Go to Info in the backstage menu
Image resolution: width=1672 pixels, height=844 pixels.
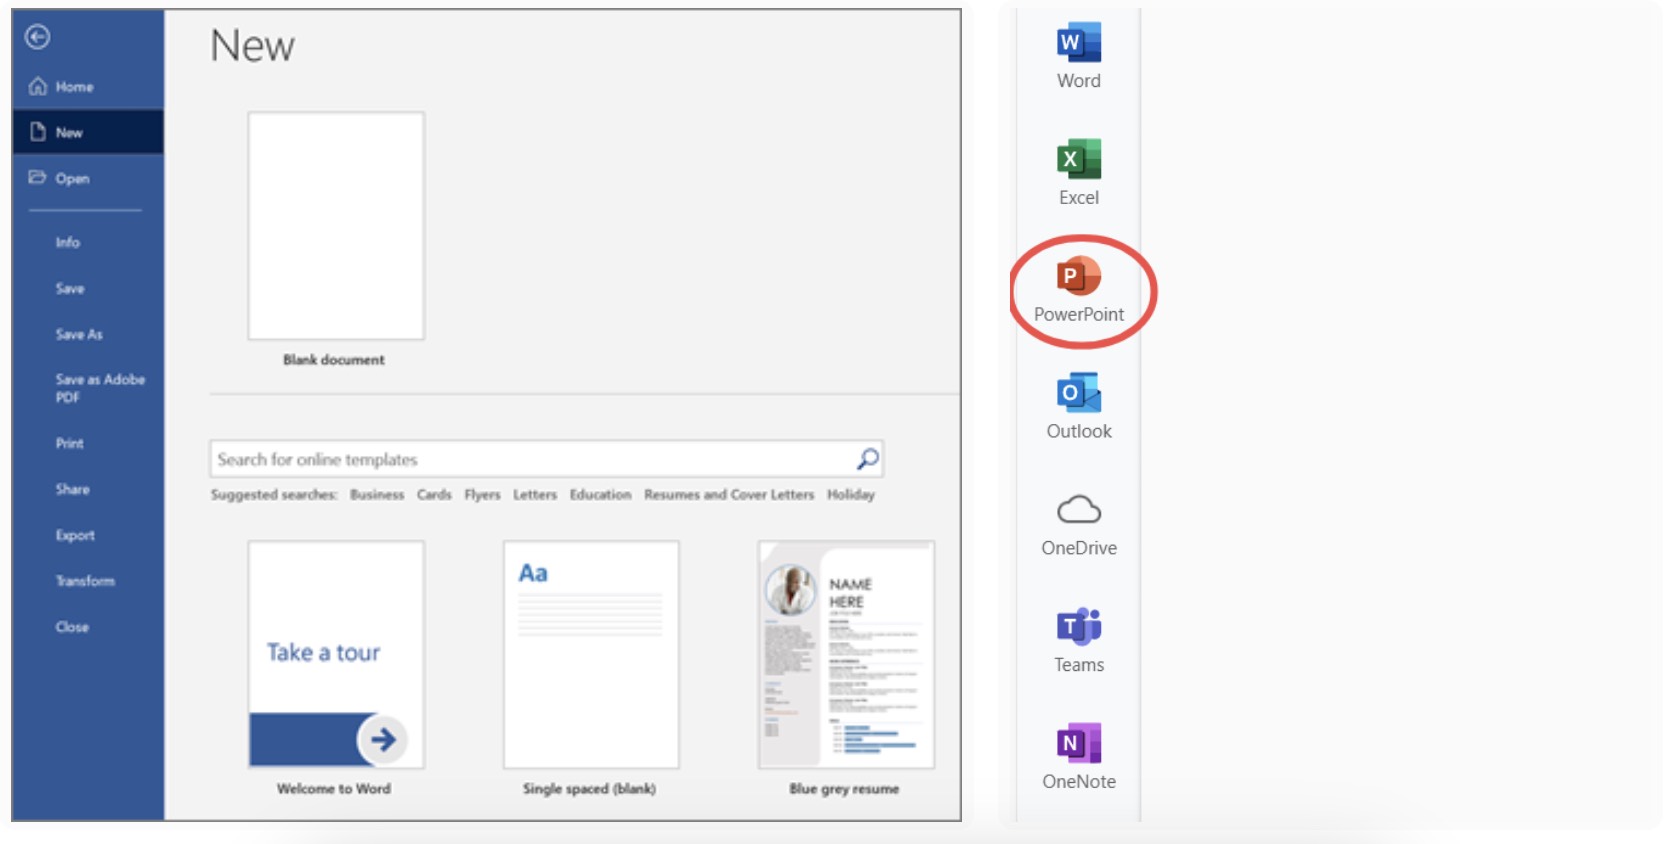tap(68, 242)
